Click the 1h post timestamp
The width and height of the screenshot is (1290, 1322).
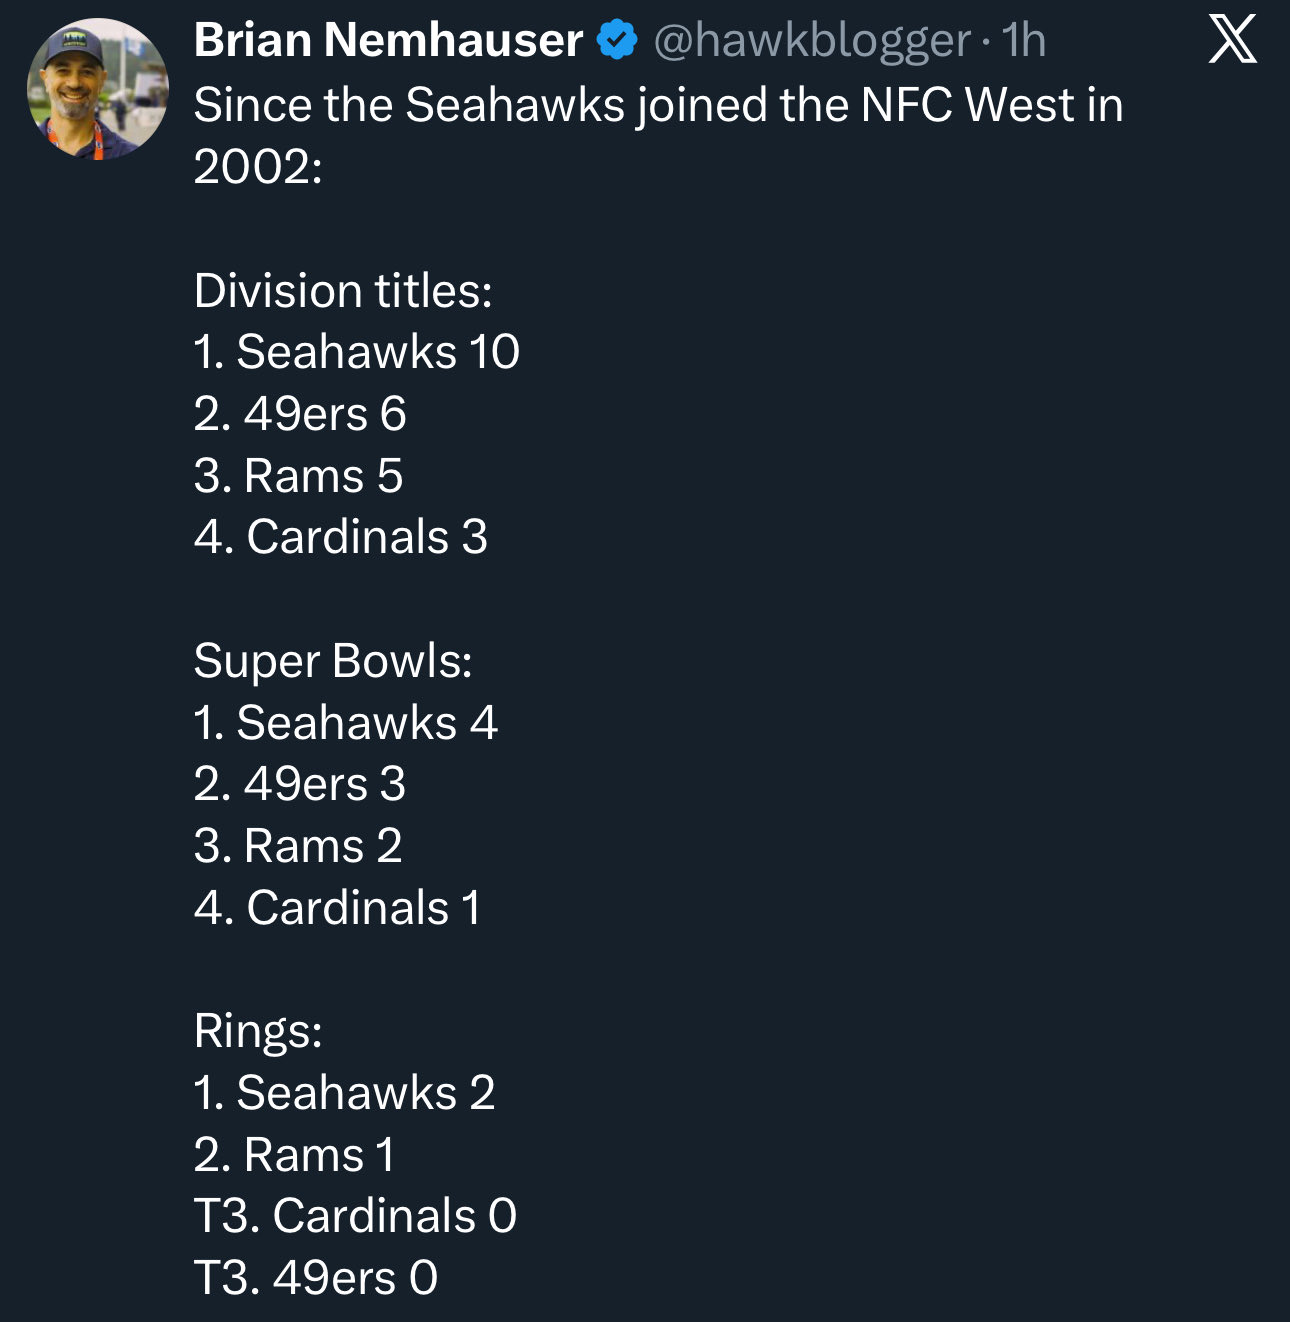click(1024, 41)
